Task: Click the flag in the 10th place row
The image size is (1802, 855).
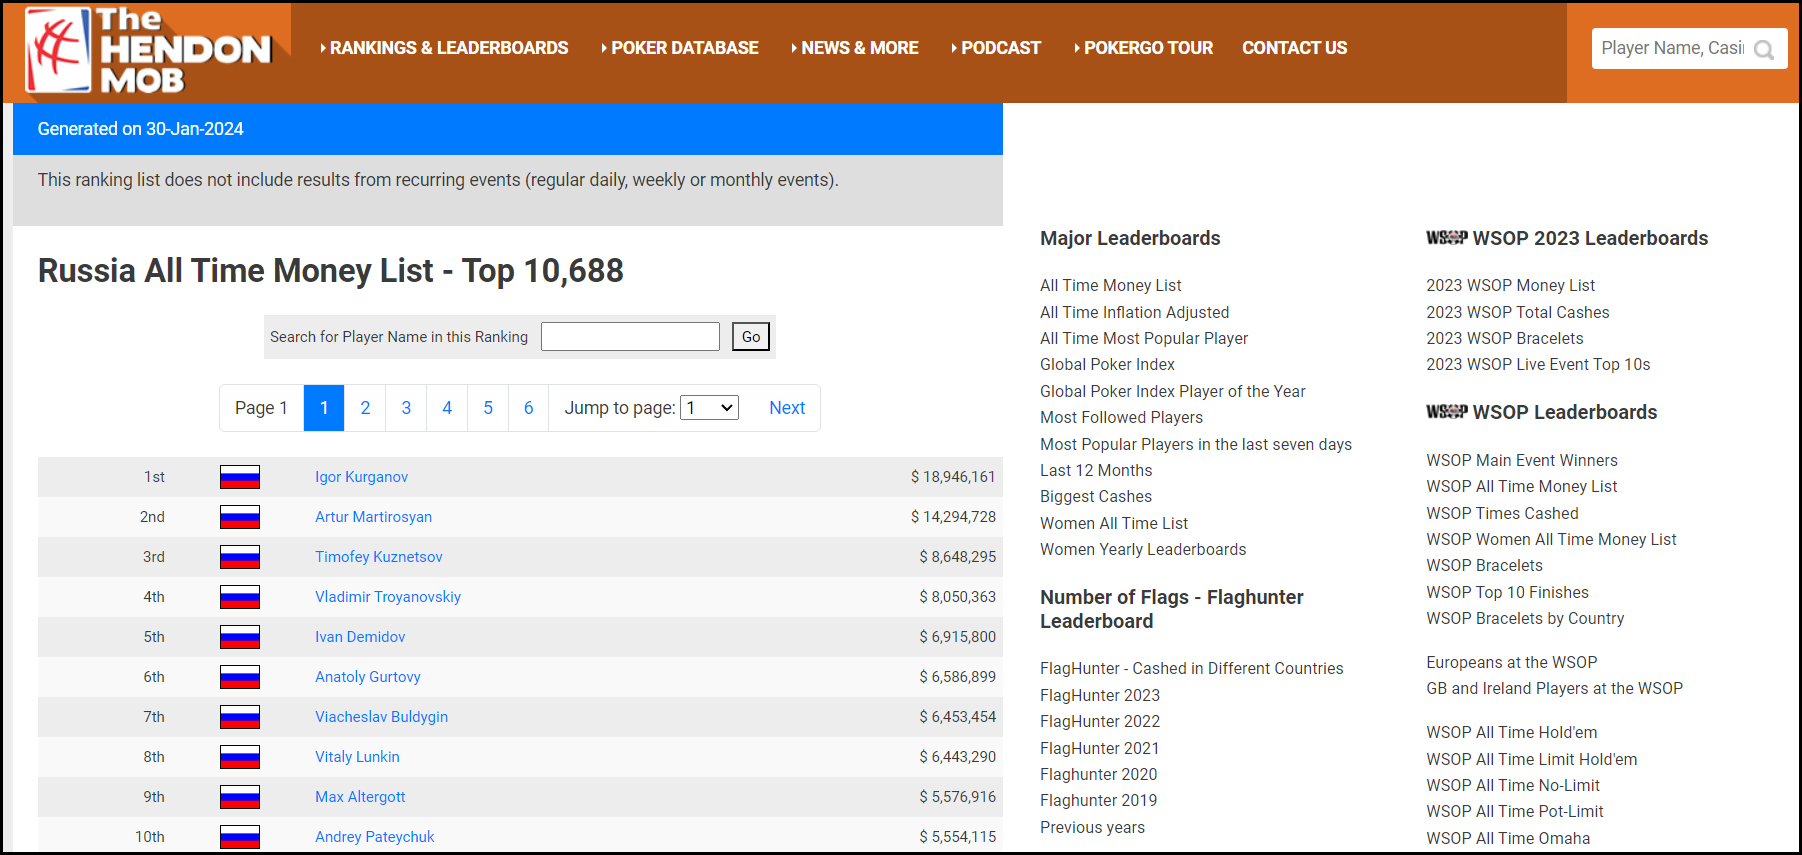Action: [240, 837]
